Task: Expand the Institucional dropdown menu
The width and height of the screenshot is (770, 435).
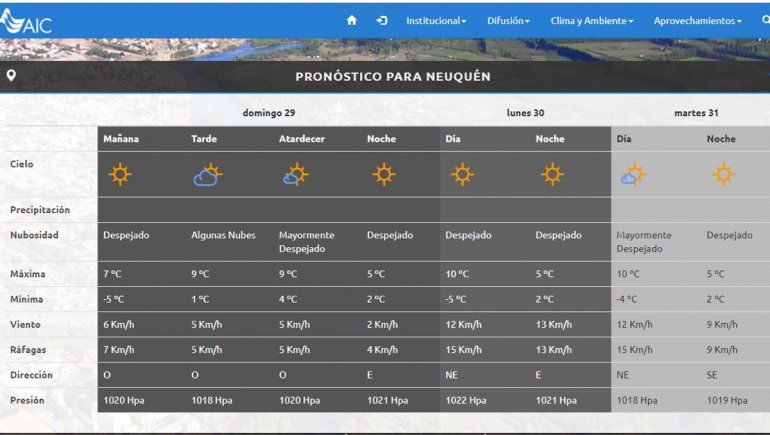Action: [x=436, y=20]
